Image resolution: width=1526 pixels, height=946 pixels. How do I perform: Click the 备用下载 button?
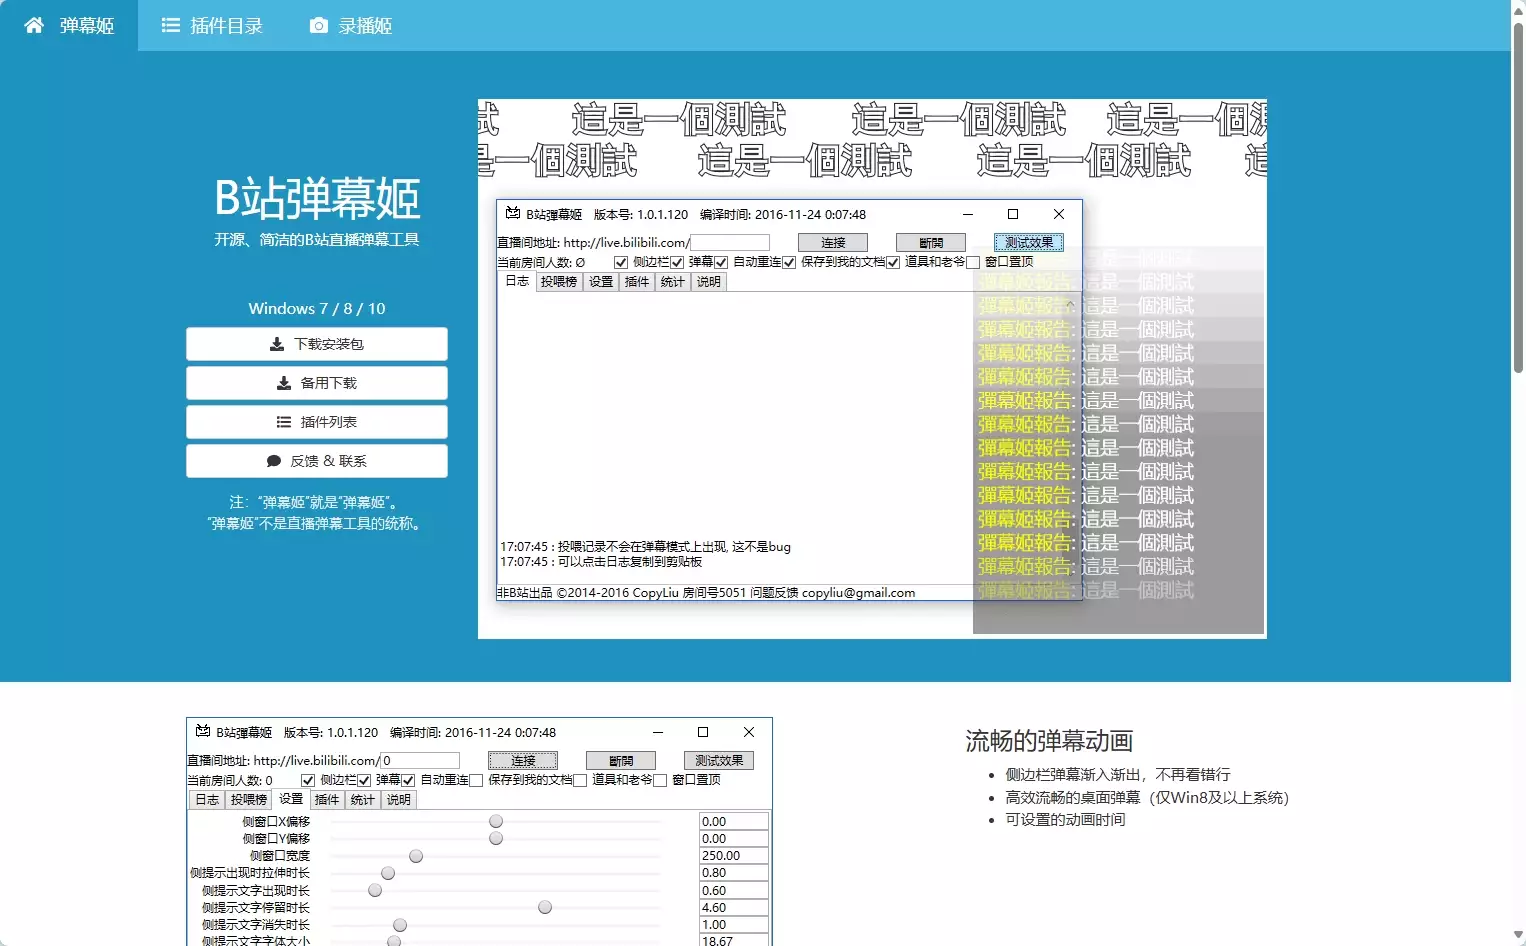click(317, 383)
